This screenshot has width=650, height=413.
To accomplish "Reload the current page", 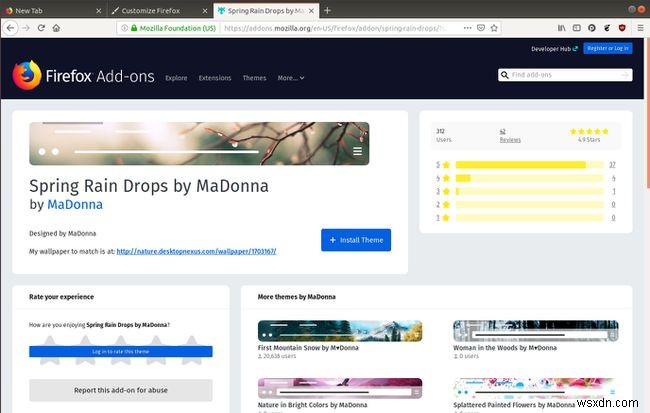I will coord(41,28).
